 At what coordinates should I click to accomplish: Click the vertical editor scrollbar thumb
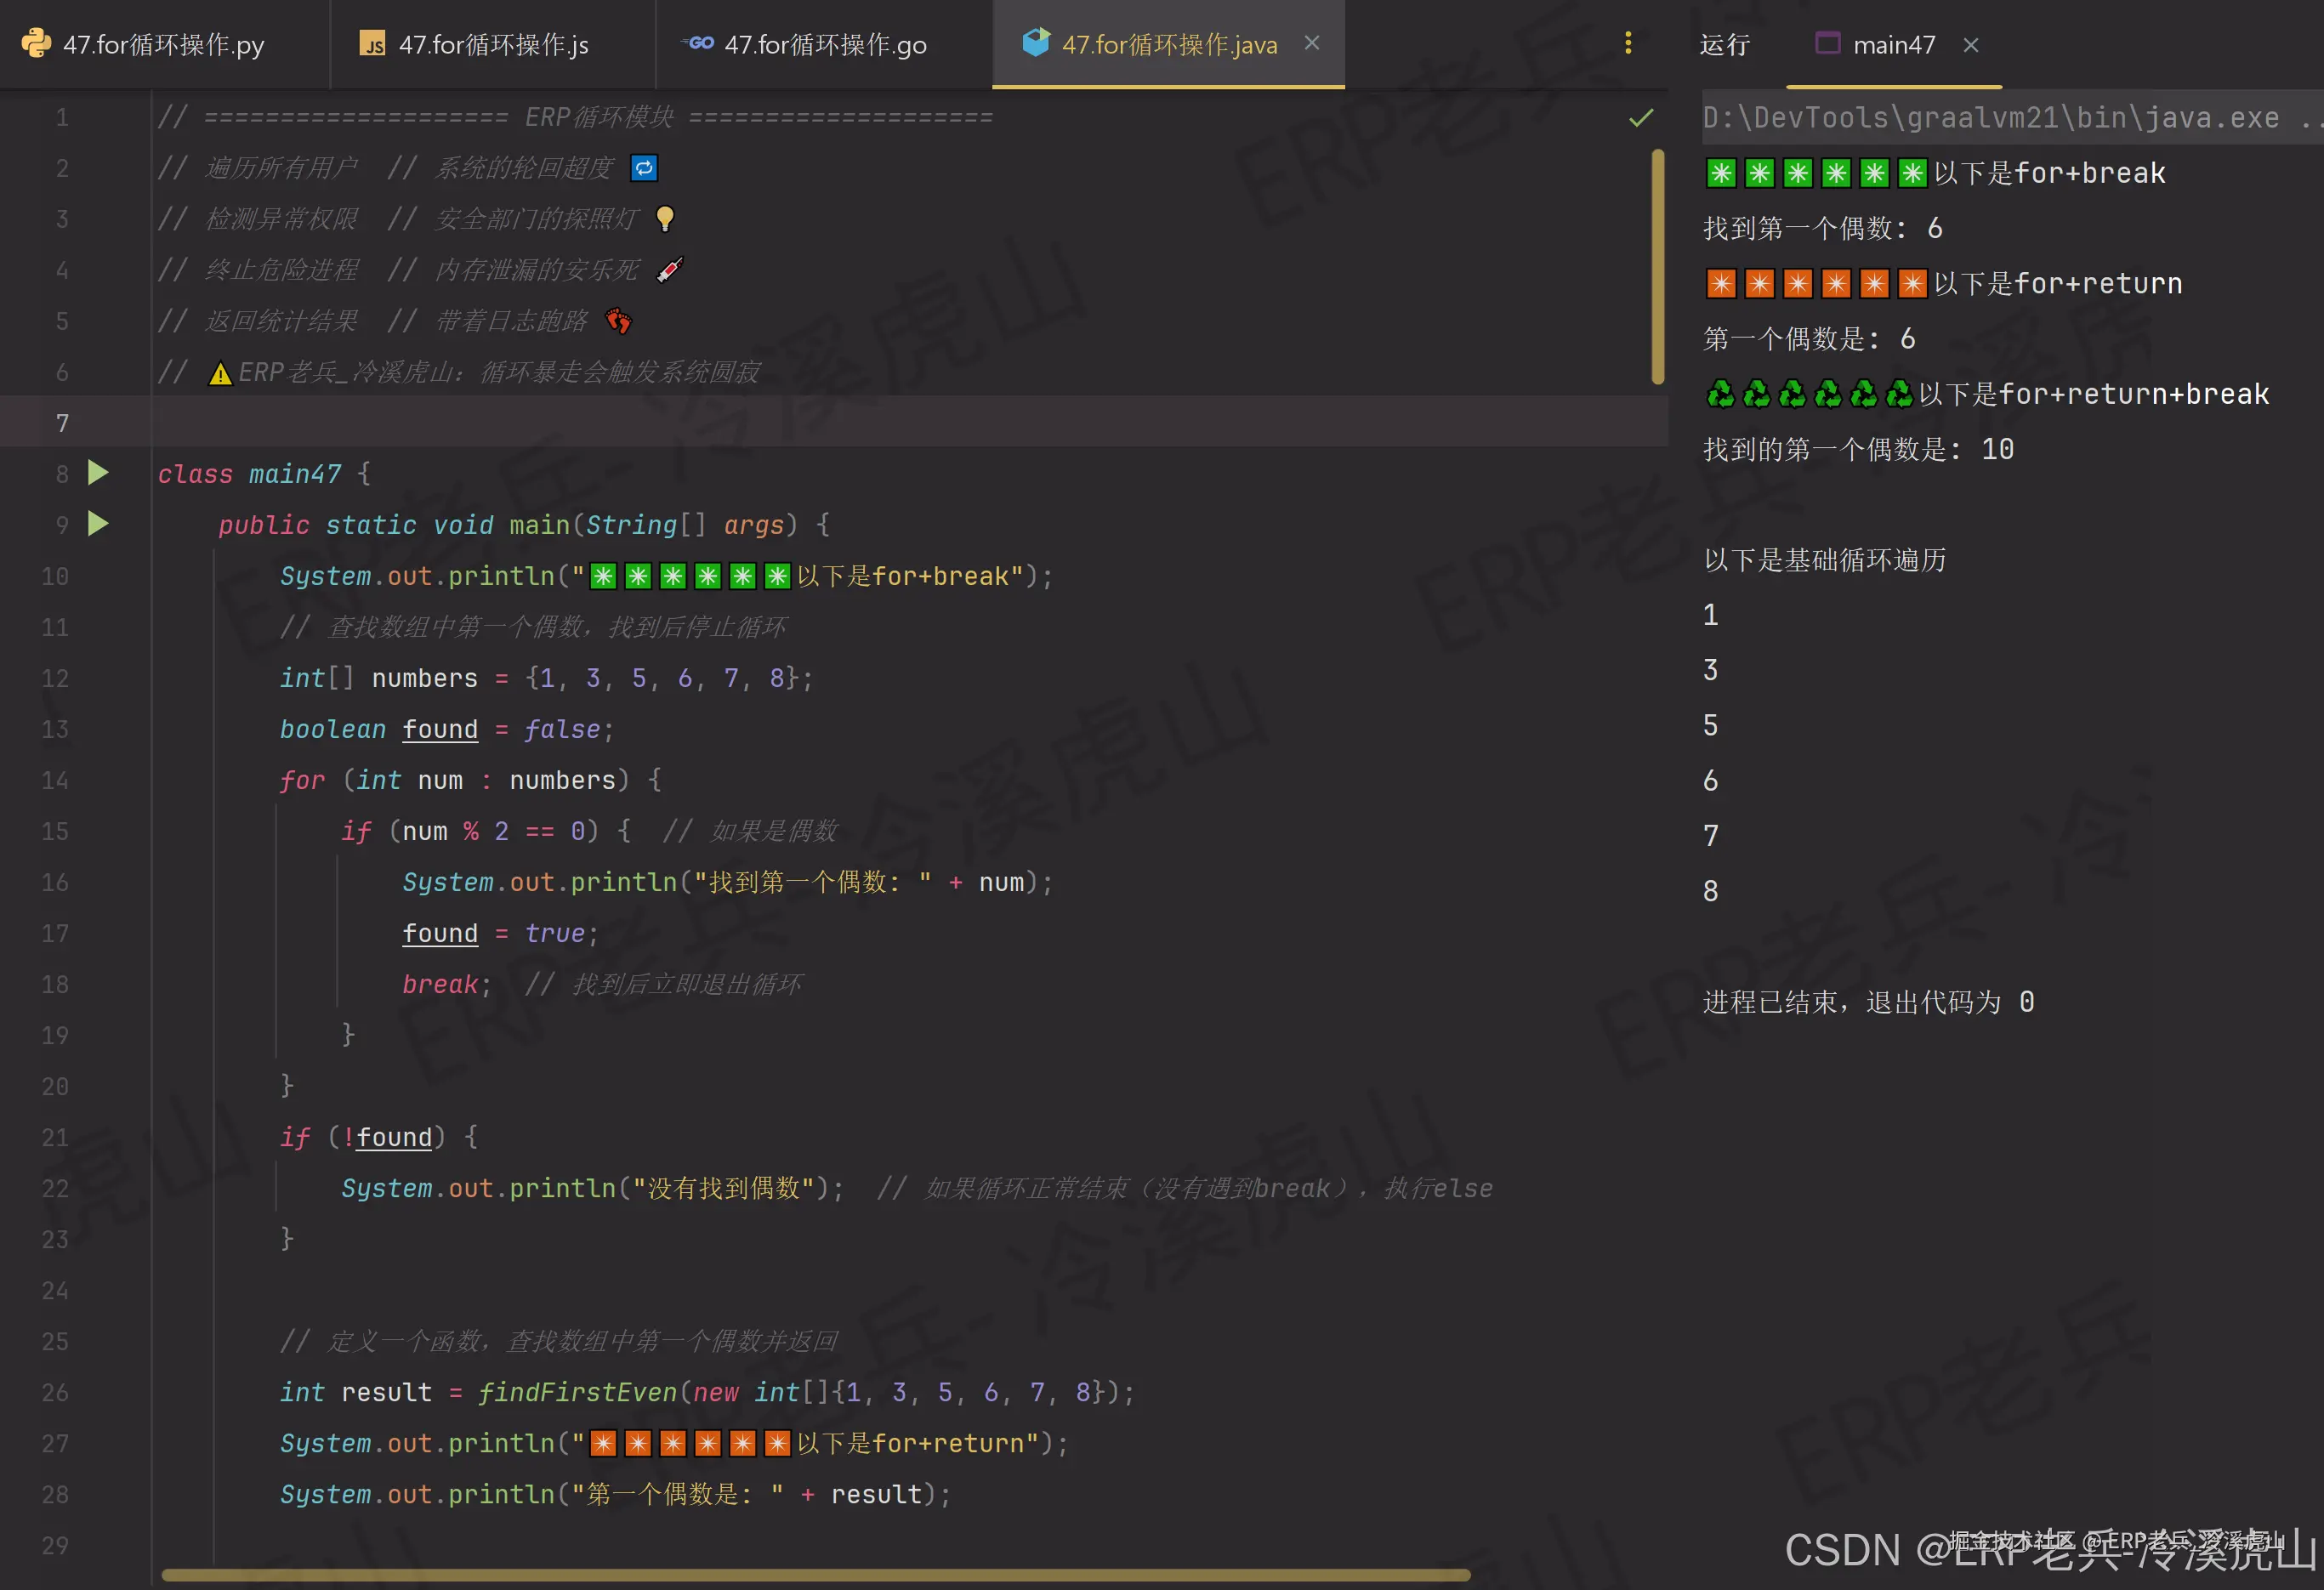[x=1657, y=265]
